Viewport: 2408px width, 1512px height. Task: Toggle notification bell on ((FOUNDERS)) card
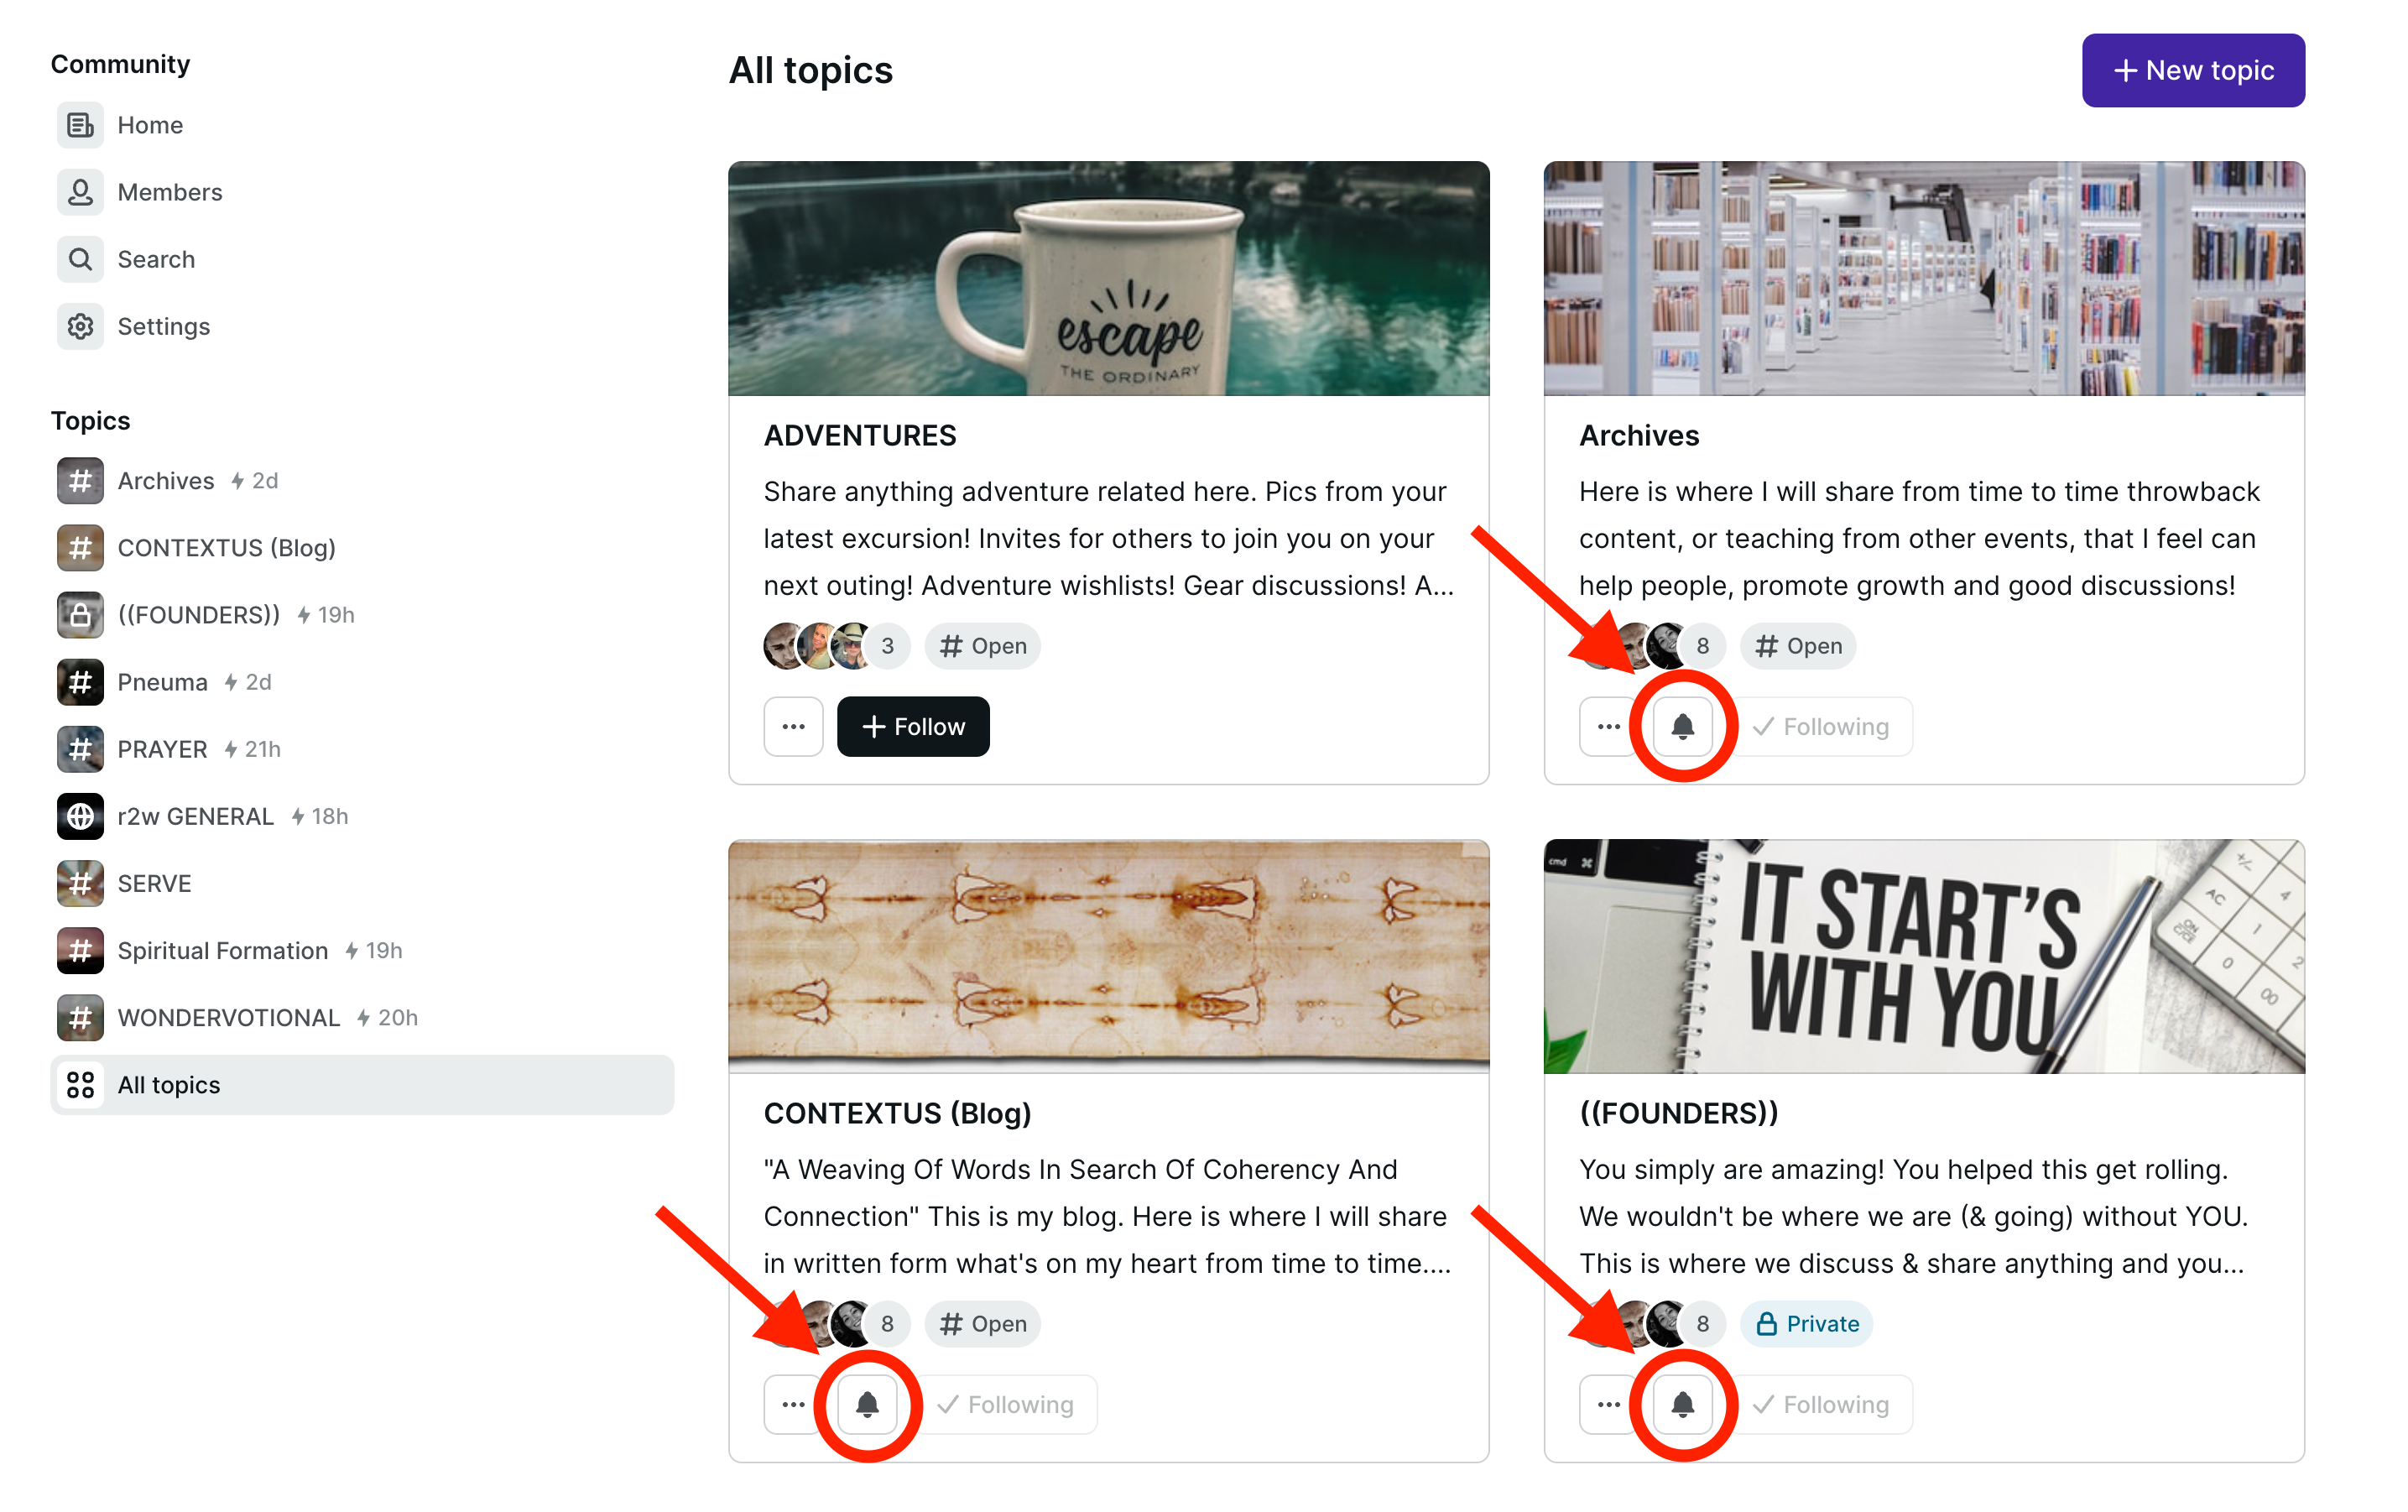coord(1682,1404)
